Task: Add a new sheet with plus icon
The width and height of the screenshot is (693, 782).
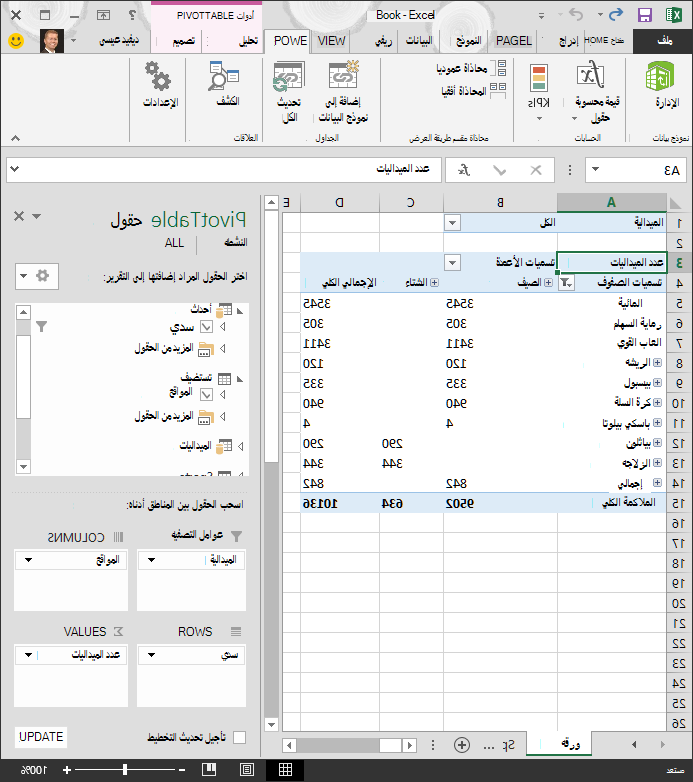Action: pyautogui.click(x=462, y=745)
